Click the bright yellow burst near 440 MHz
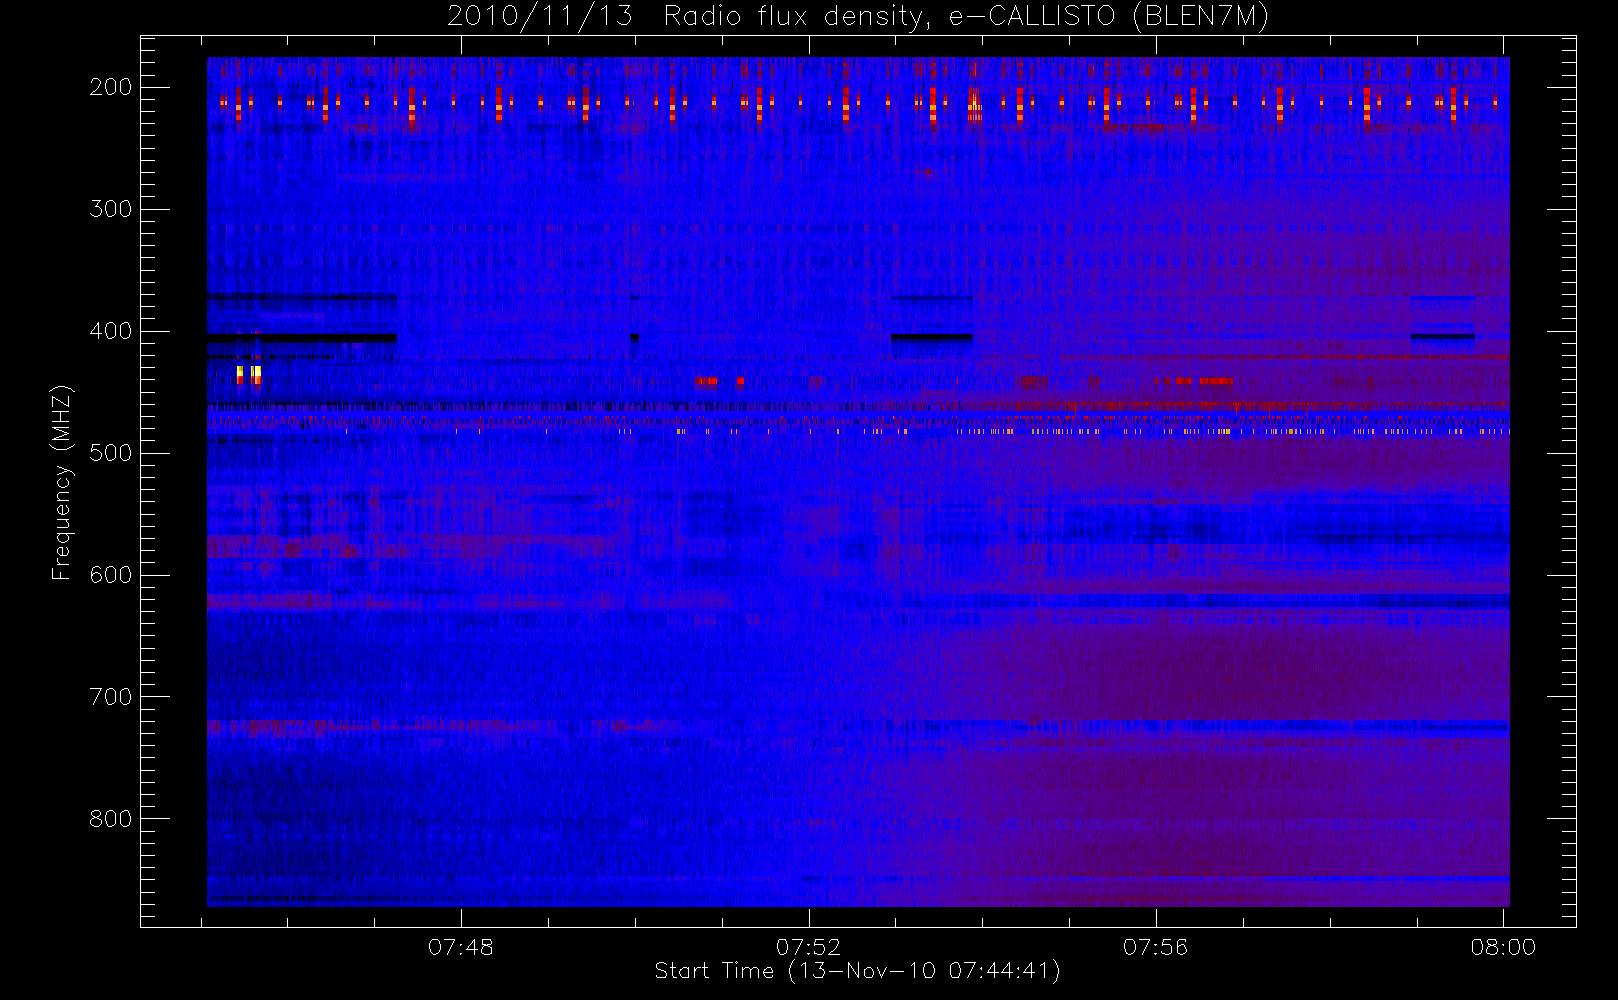 point(249,375)
